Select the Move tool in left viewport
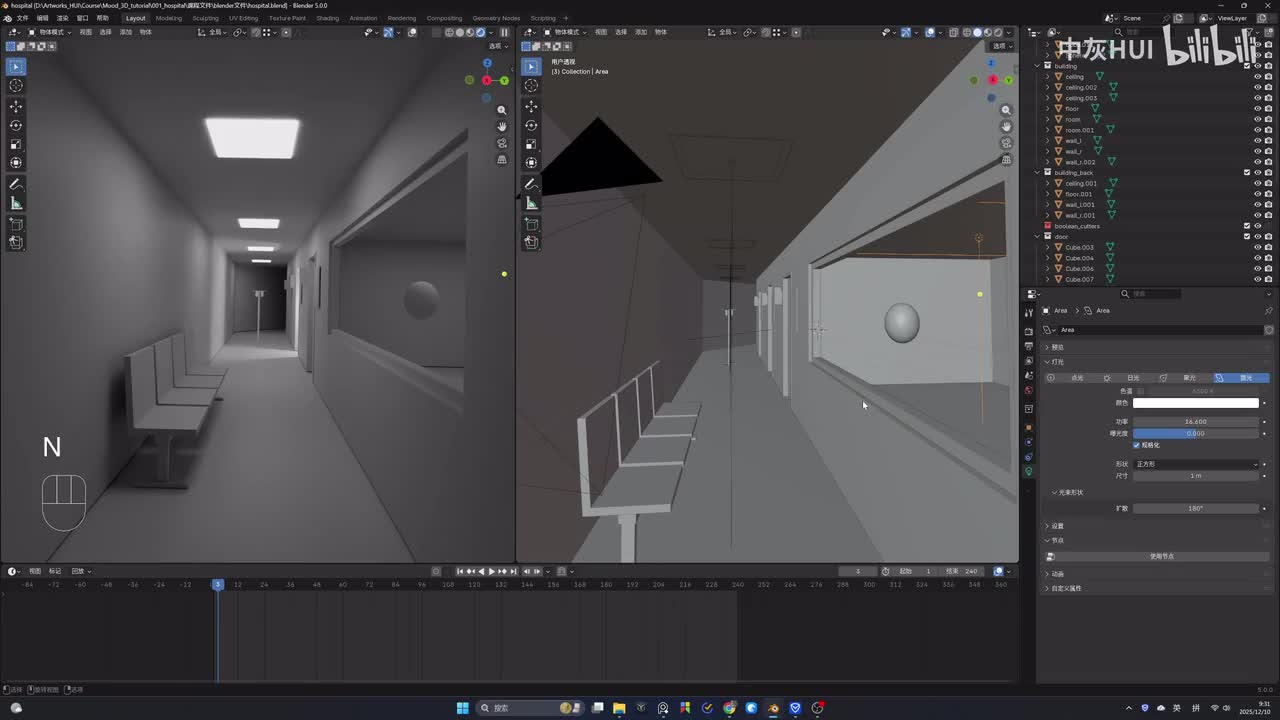This screenshot has width=1280, height=720. [x=16, y=106]
